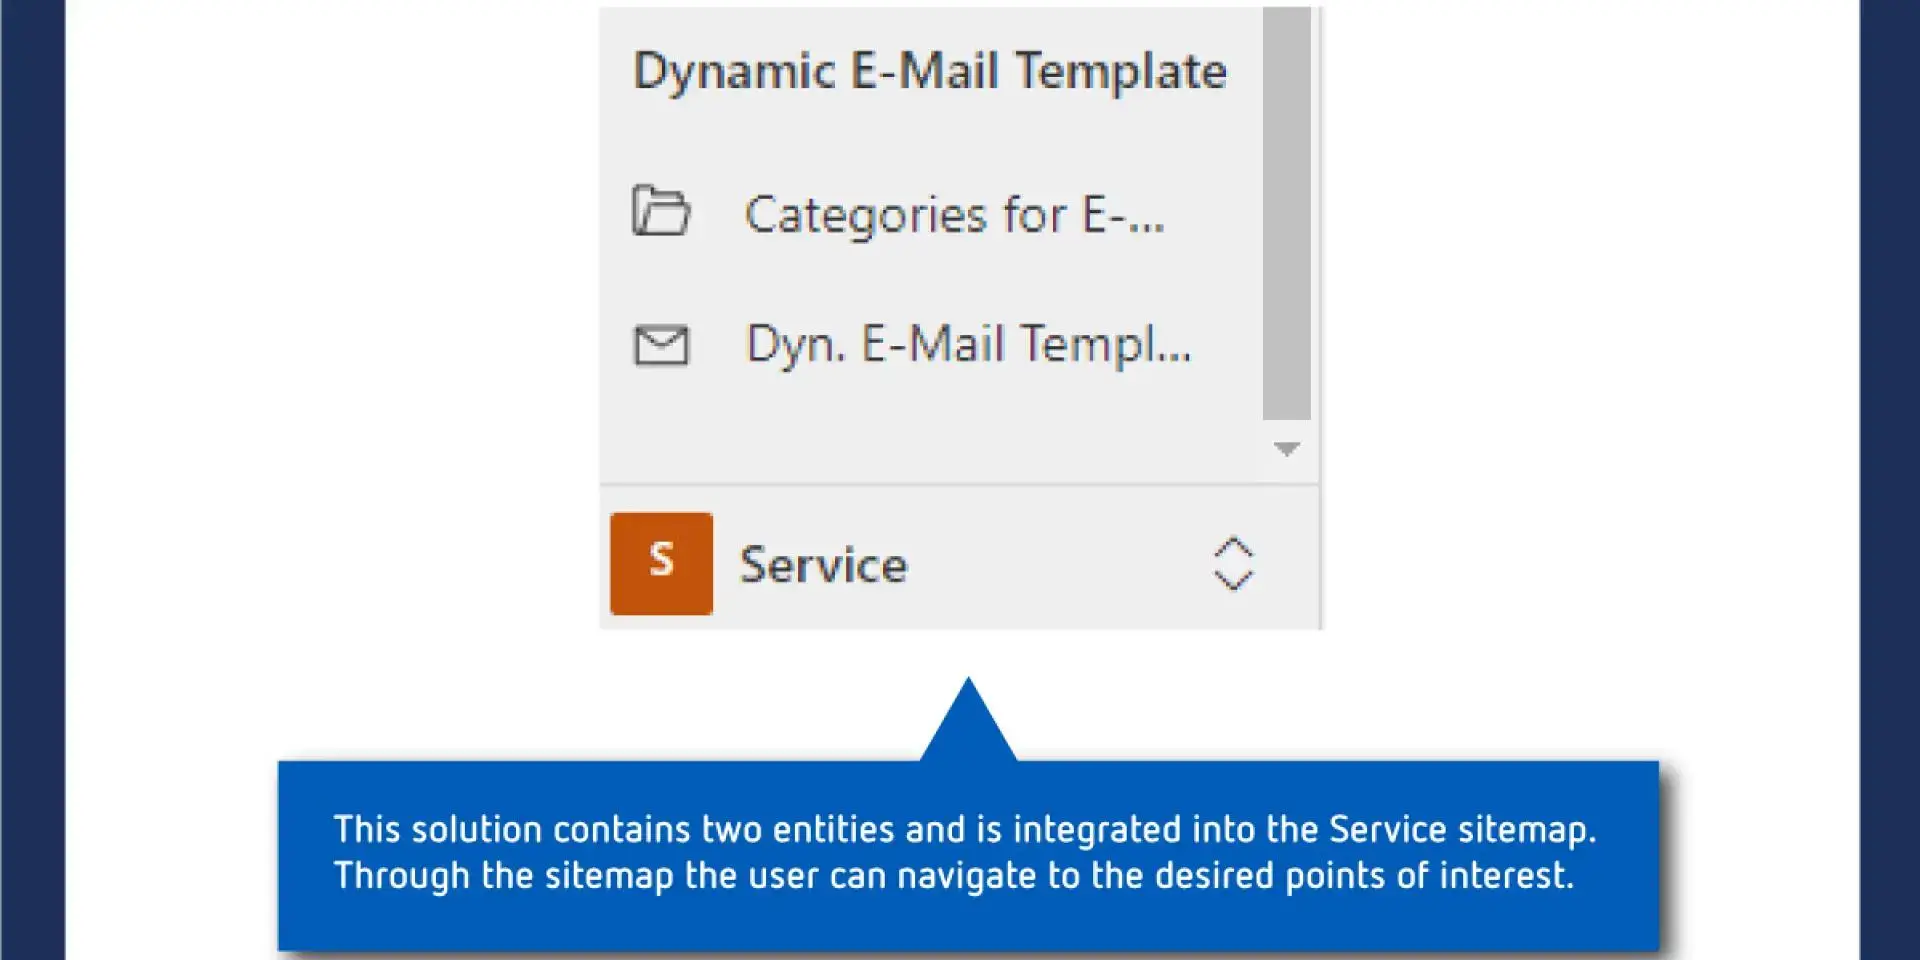1920x960 pixels.
Task: Click the envelope icon beside Dyn. E-Mail Templ...
Action: (x=661, y=346)
